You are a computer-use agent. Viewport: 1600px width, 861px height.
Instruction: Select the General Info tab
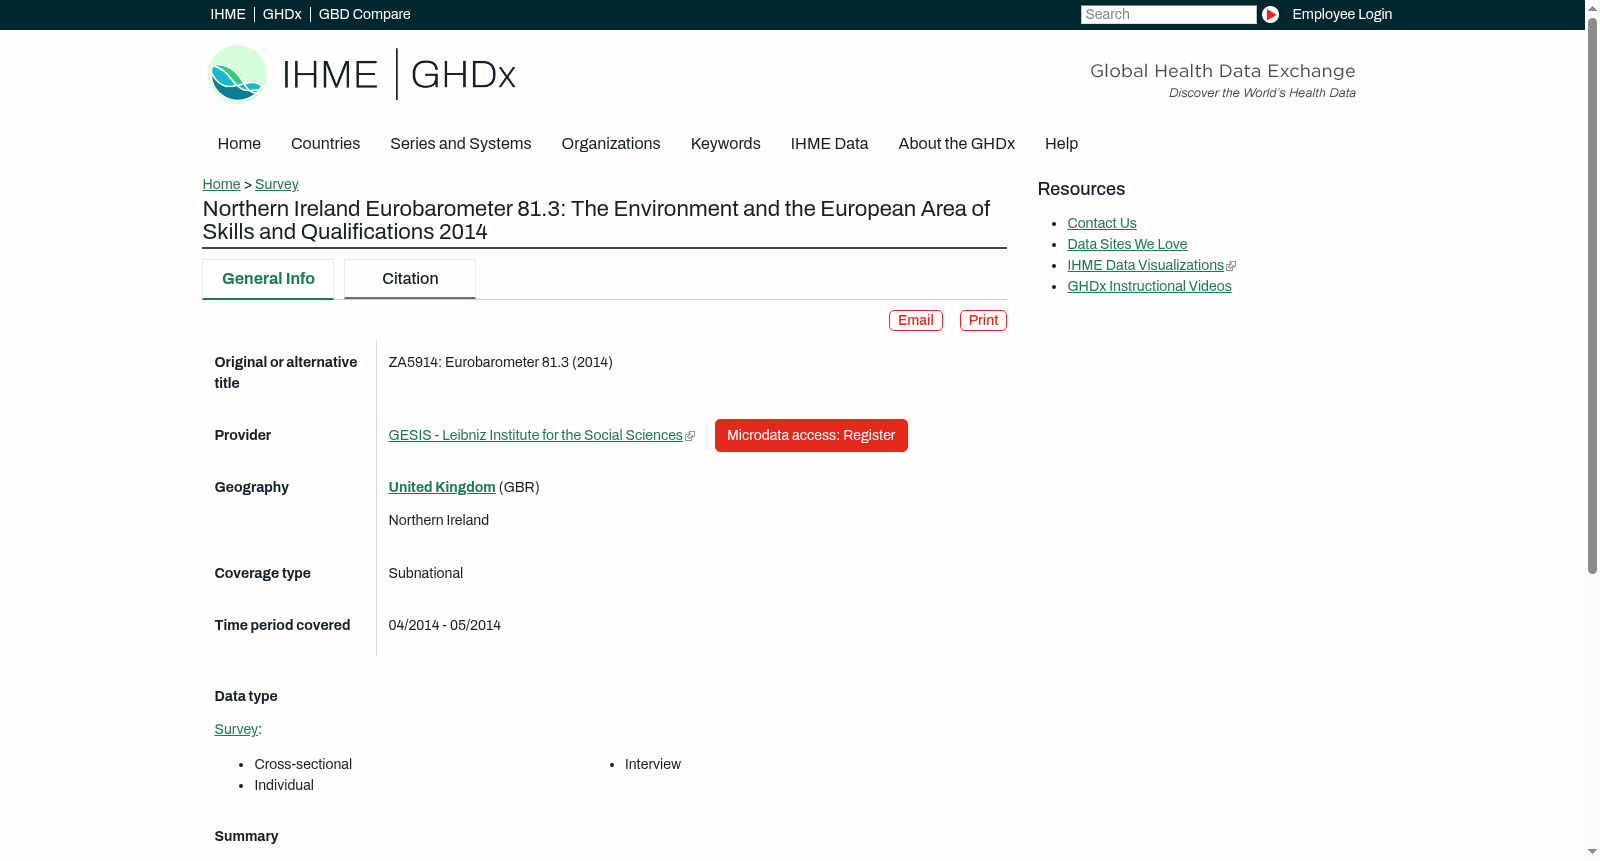[268, 279]
